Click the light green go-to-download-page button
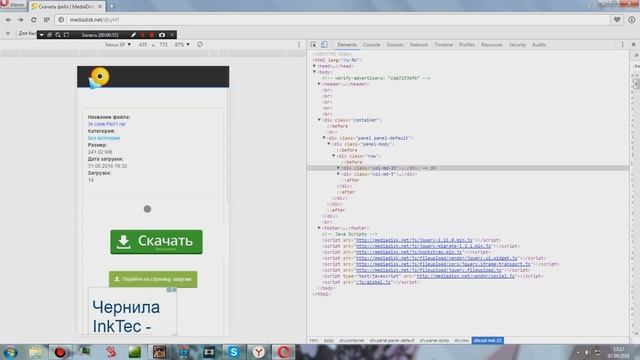This screenshot has width=640, height=360. tap(153, 279)
